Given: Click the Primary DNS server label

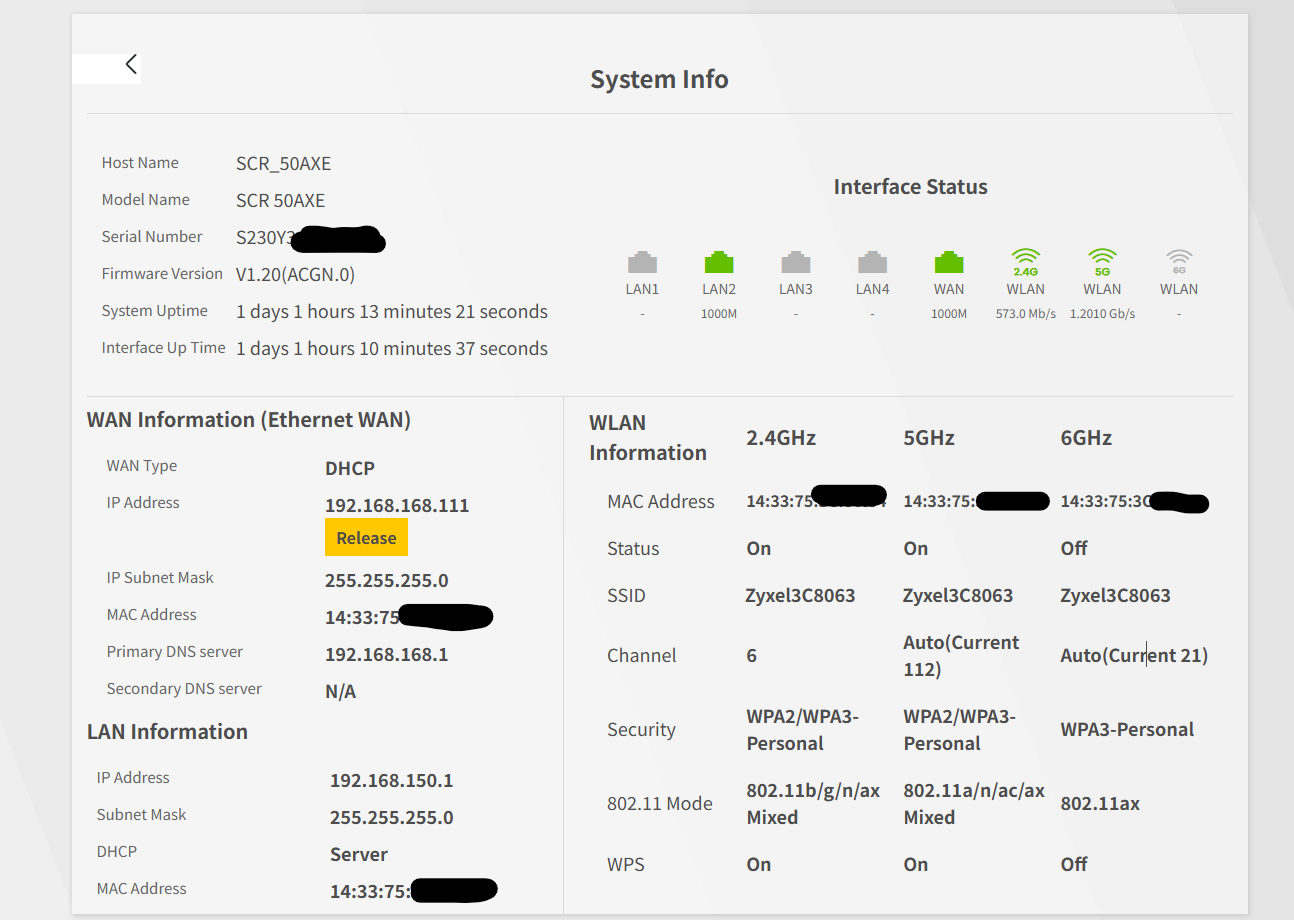Looking at the screenshot, I should tap(175, 652).
